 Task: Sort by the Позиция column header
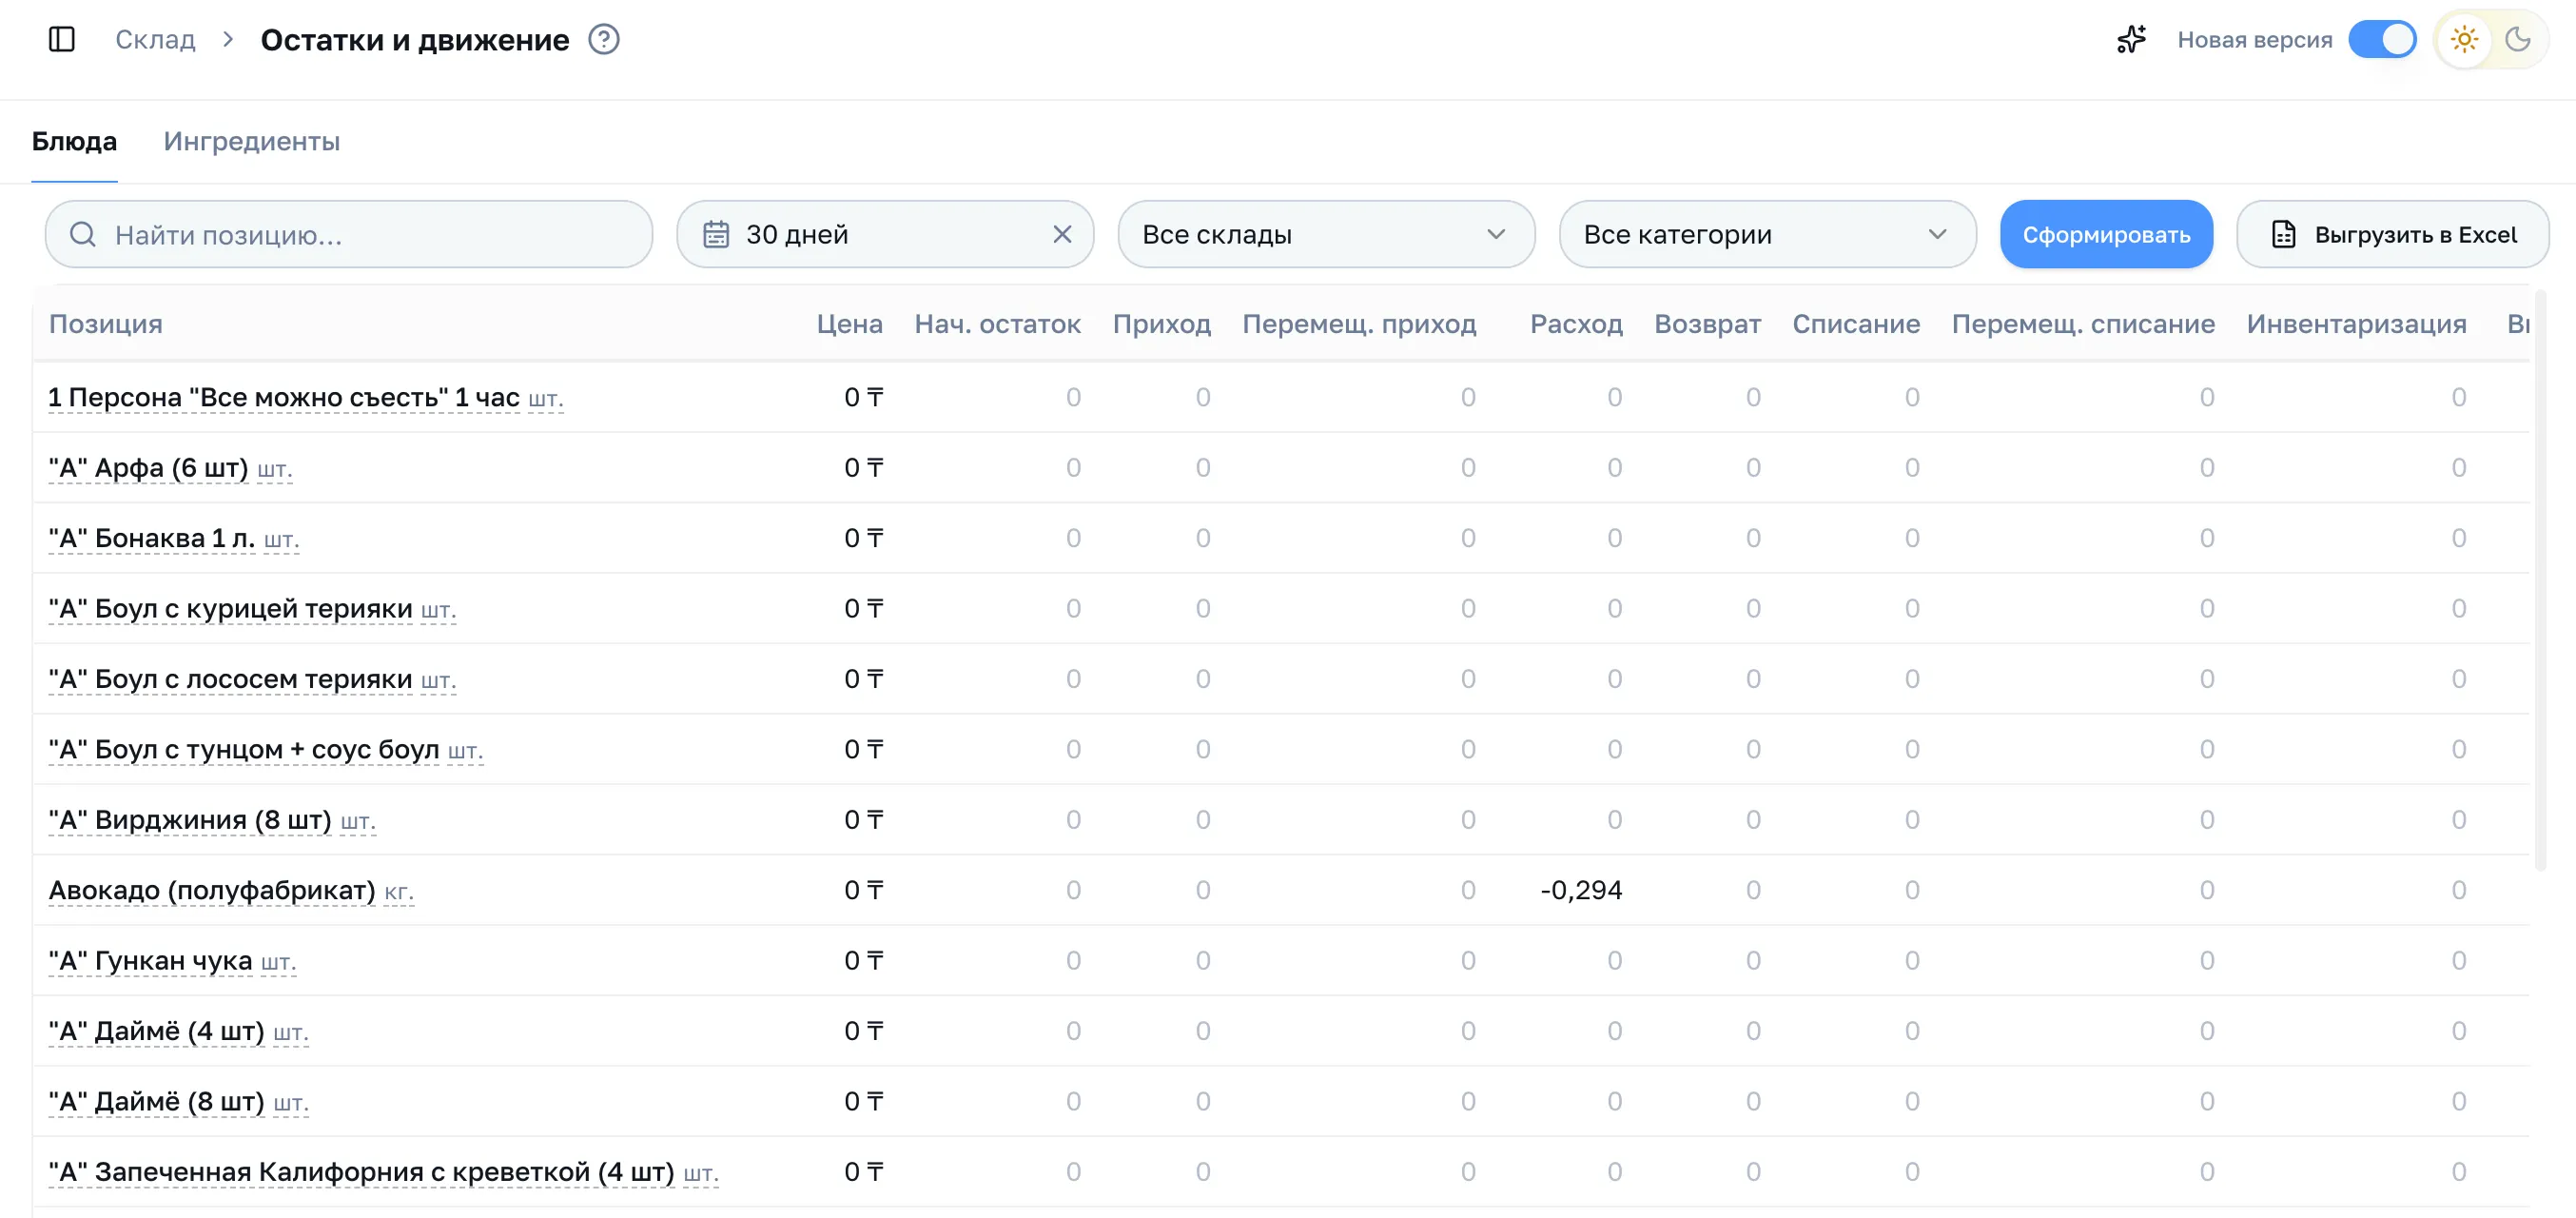click(x=106, y=324)
